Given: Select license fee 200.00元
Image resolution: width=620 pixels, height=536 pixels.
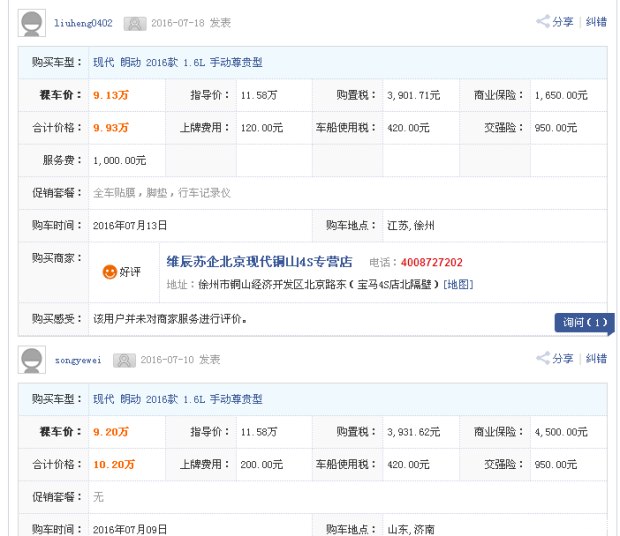Looking at the screenshot, I should (x=262, y=464).
